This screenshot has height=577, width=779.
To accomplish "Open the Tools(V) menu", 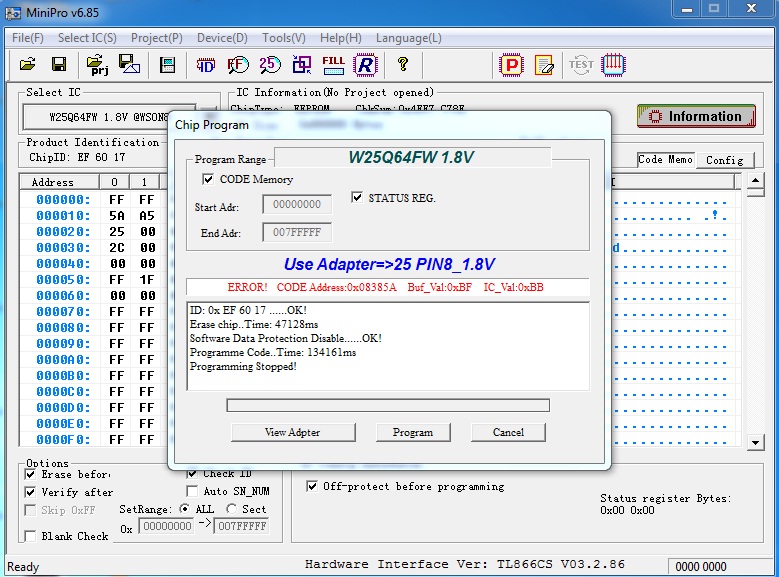I will 284,38.
